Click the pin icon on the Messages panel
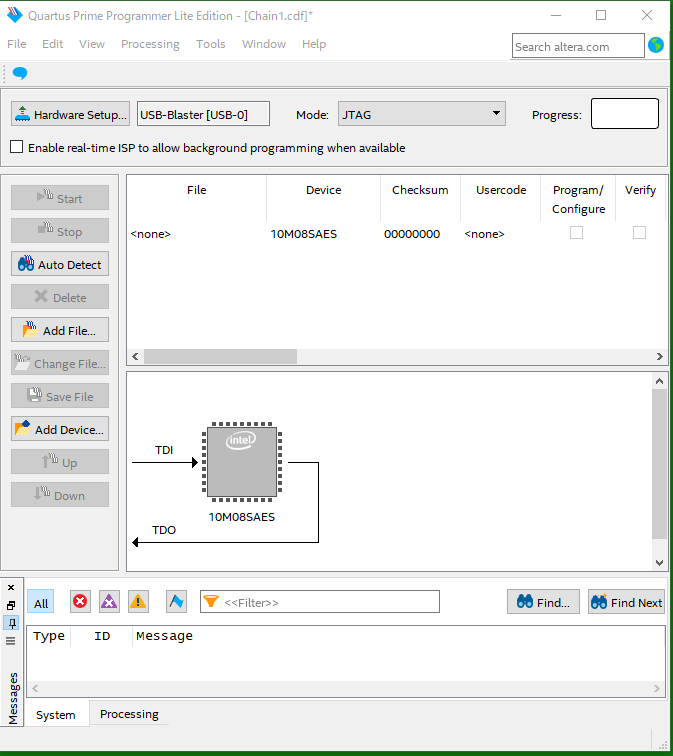Image resolution: width=673 pixels, height=756 pixels. click(x=12, y=623)
